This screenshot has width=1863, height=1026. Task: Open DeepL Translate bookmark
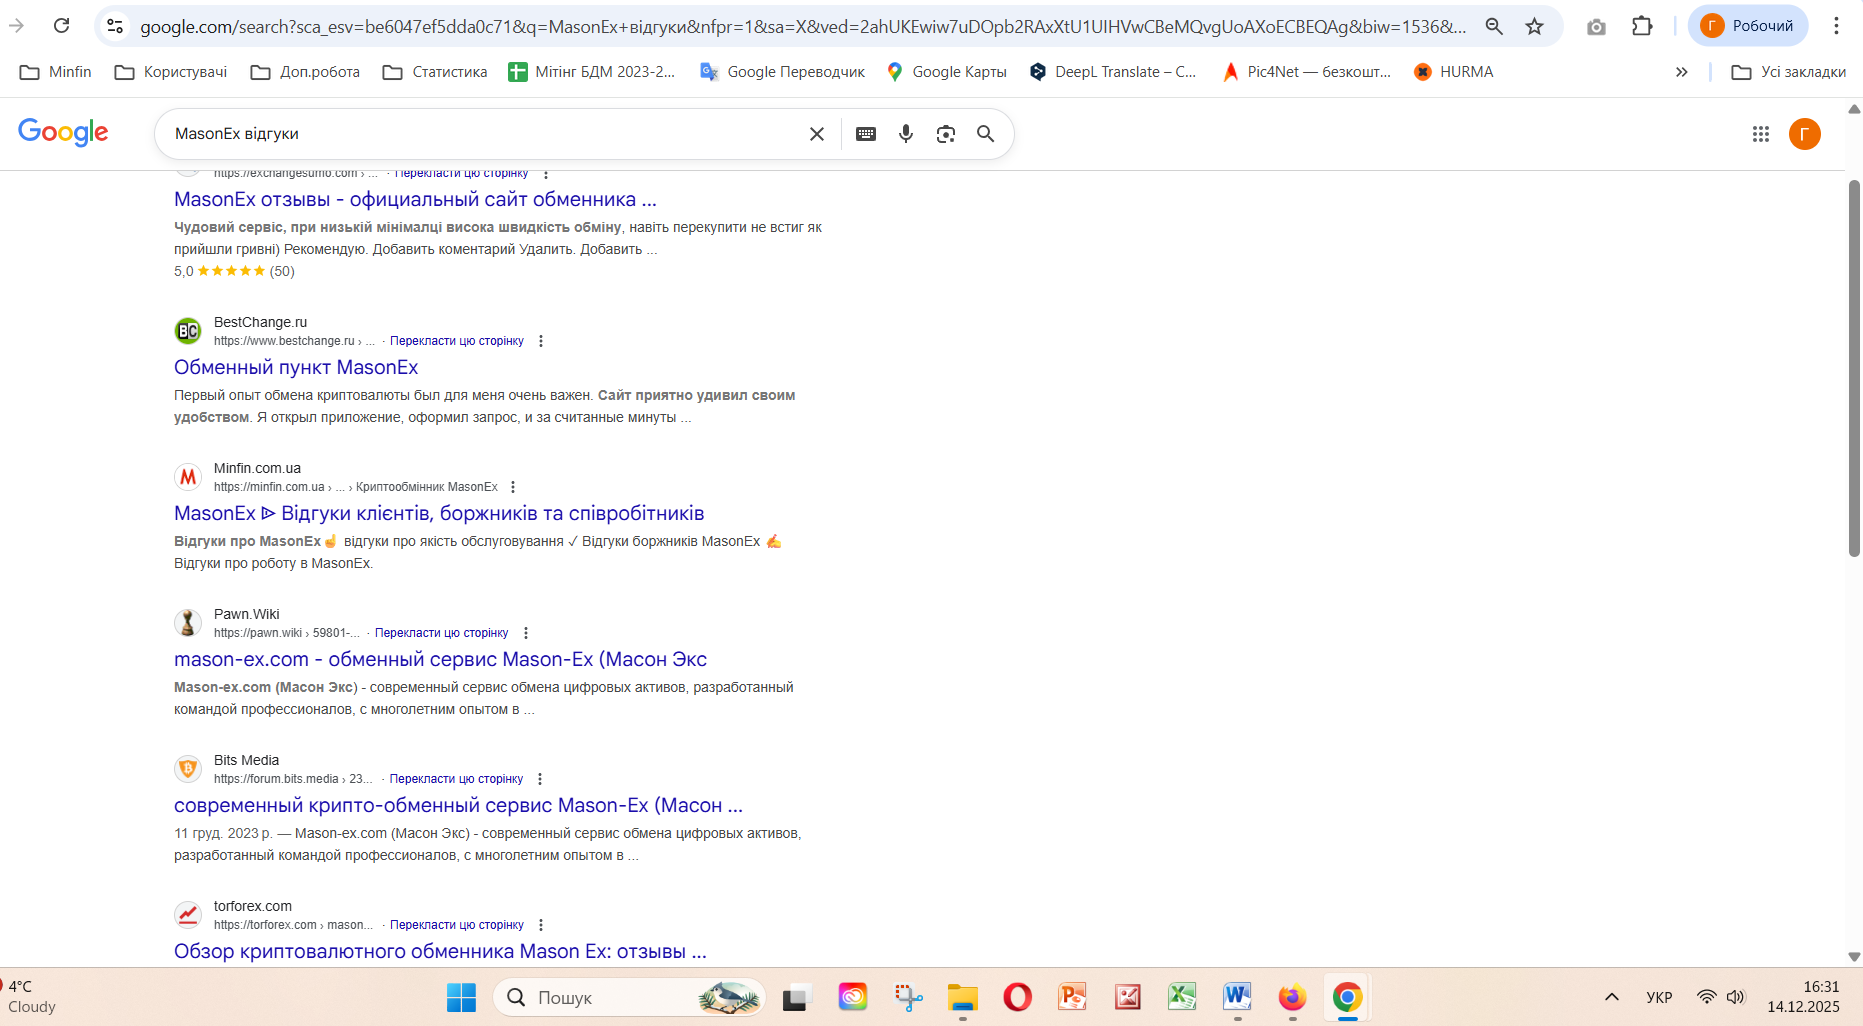1112,72
